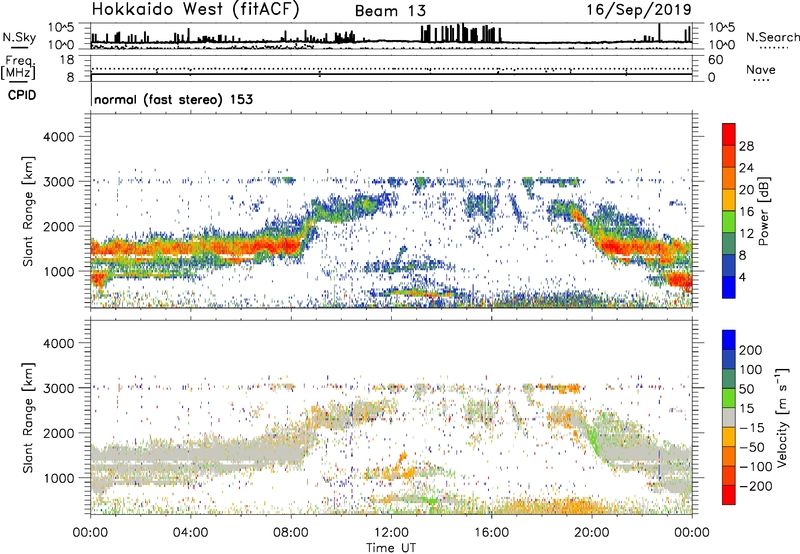Click the 'Nave' legend label
Screen dimensions: 800x554
(x=761, y=69)
